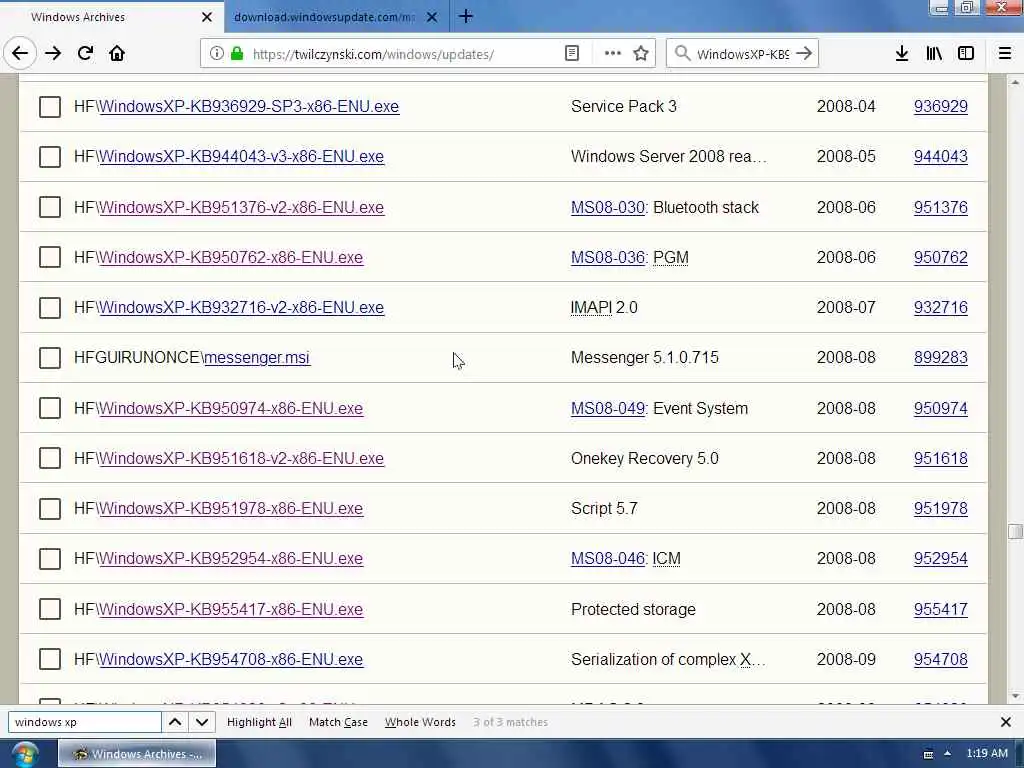Check the box for KB951376-v2 row

(50, 207)
